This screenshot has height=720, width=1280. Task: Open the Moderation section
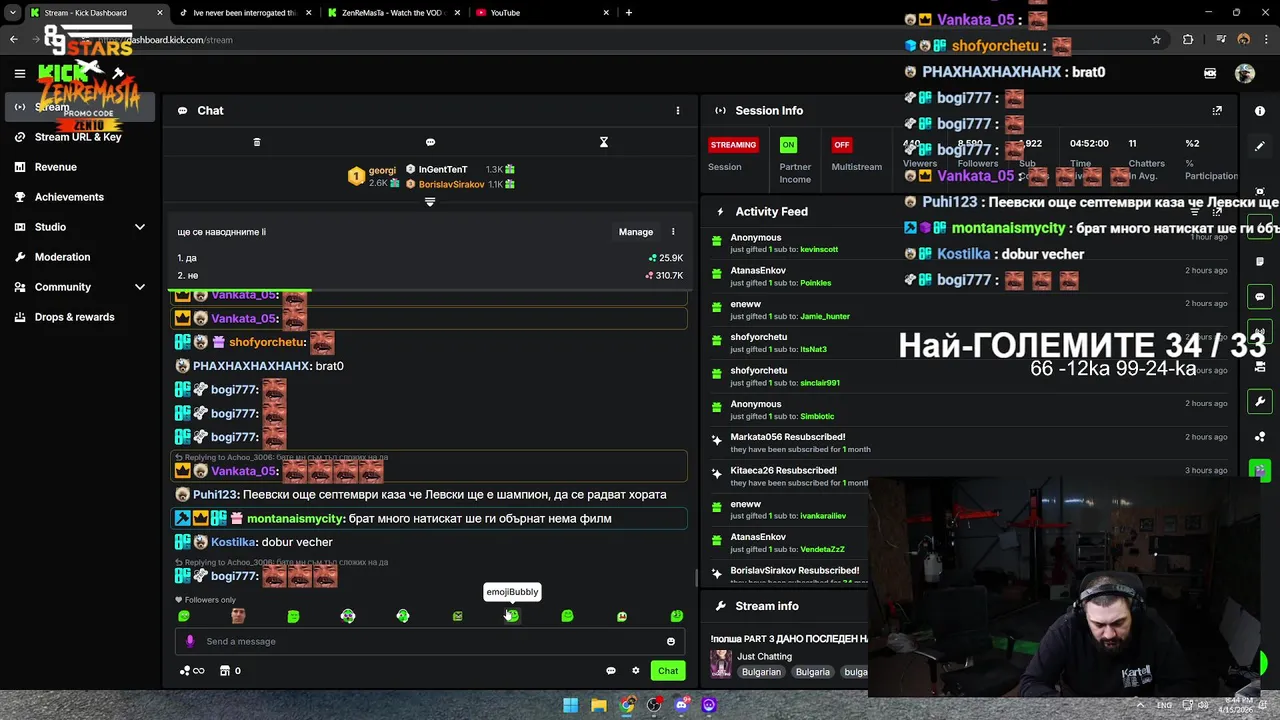62,257
